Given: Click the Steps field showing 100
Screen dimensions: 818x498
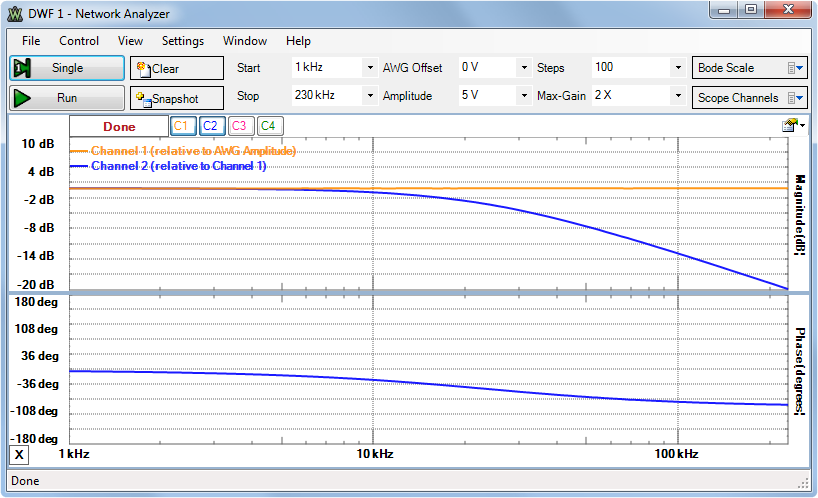Looking at the screenshot, I should click(x=631, y=67).
